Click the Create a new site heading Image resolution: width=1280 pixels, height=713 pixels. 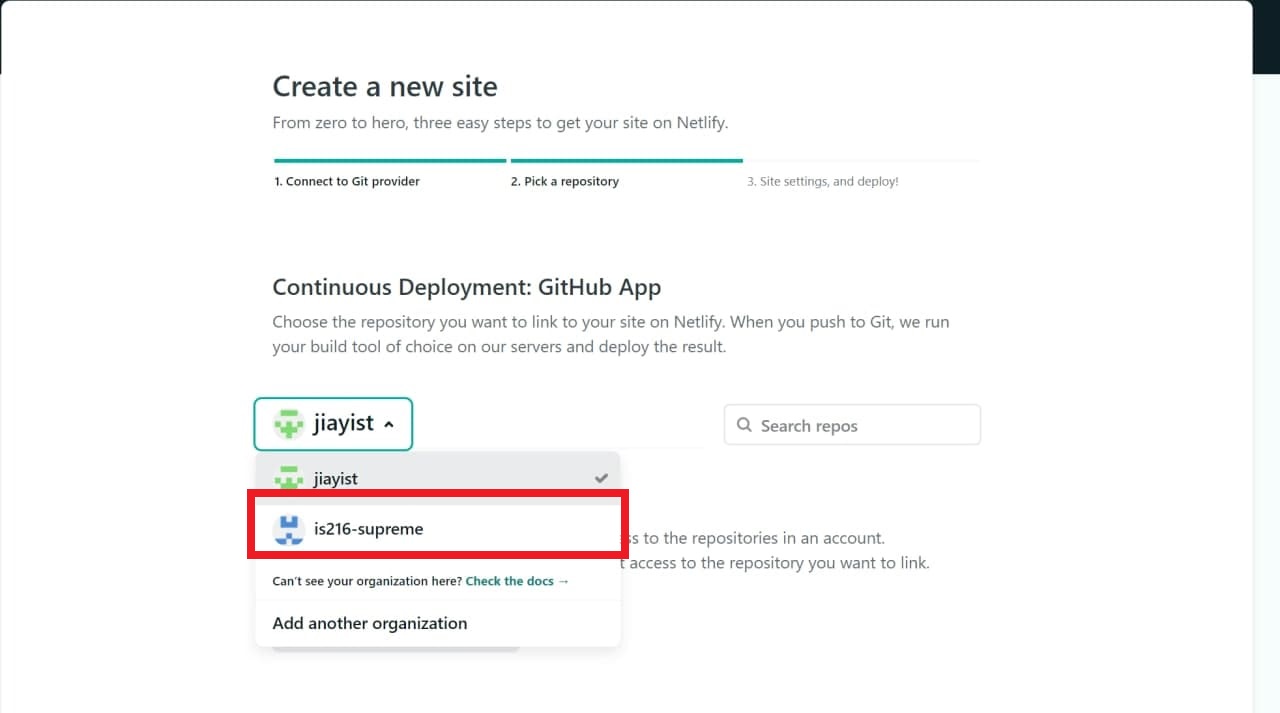pos(385,86)
